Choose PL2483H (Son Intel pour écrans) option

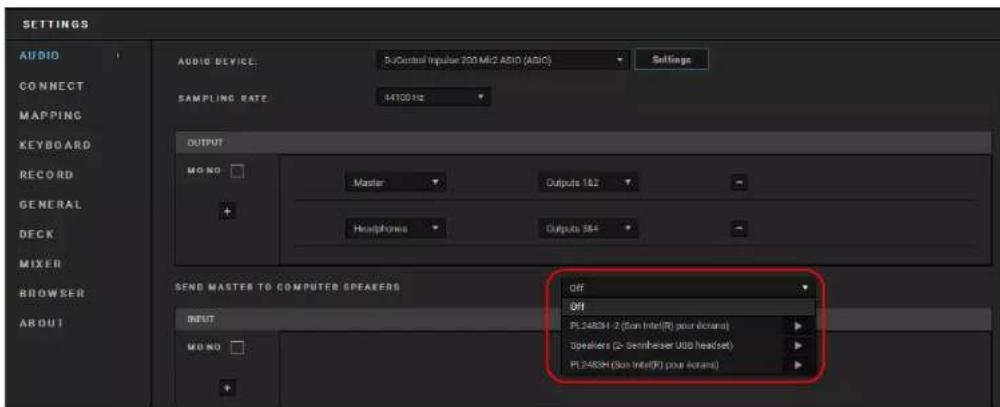click(688, 365)
